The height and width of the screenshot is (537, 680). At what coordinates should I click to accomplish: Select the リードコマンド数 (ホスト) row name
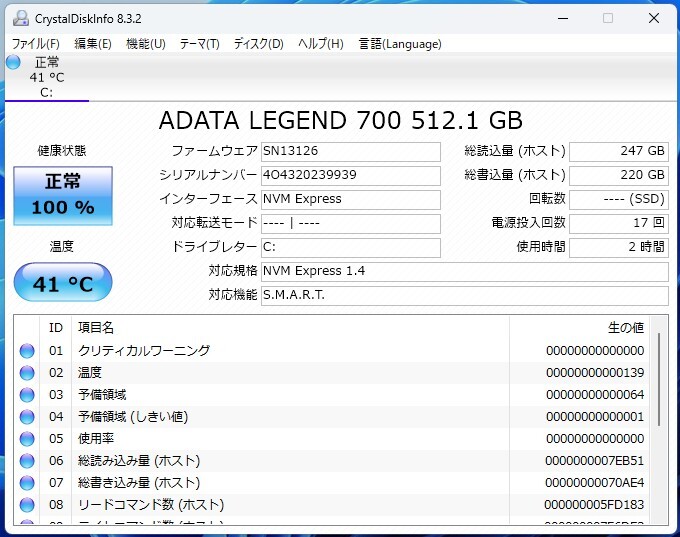point(151,505)
